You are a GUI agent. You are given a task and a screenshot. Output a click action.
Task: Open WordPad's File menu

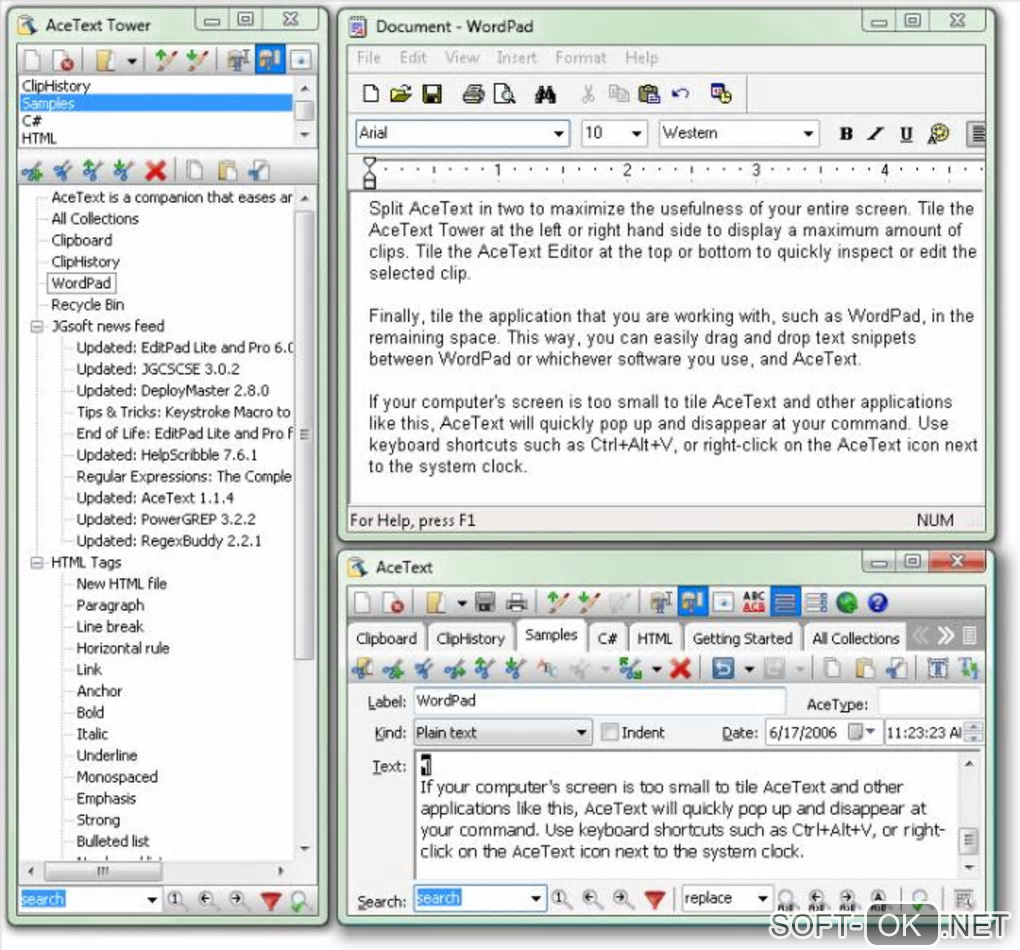368,58
